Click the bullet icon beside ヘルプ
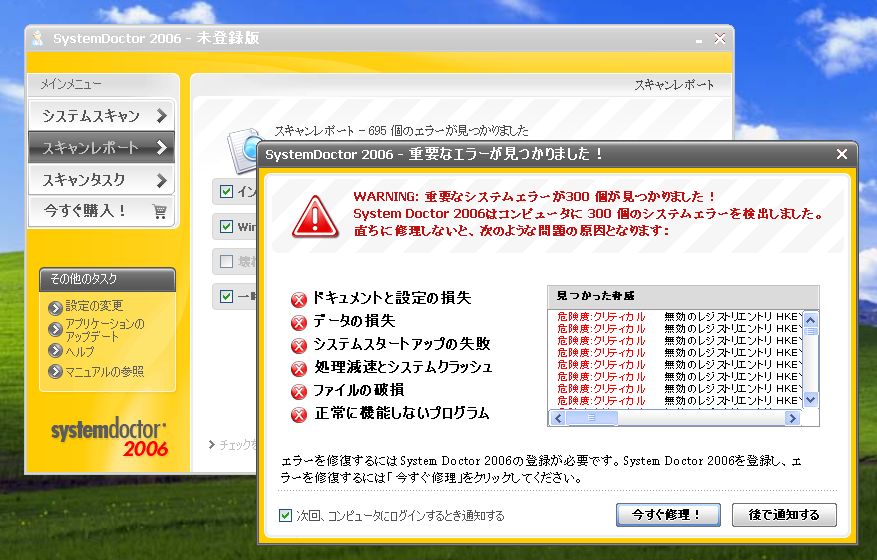This screenshot has height=560, width=877. click(55, 351)
